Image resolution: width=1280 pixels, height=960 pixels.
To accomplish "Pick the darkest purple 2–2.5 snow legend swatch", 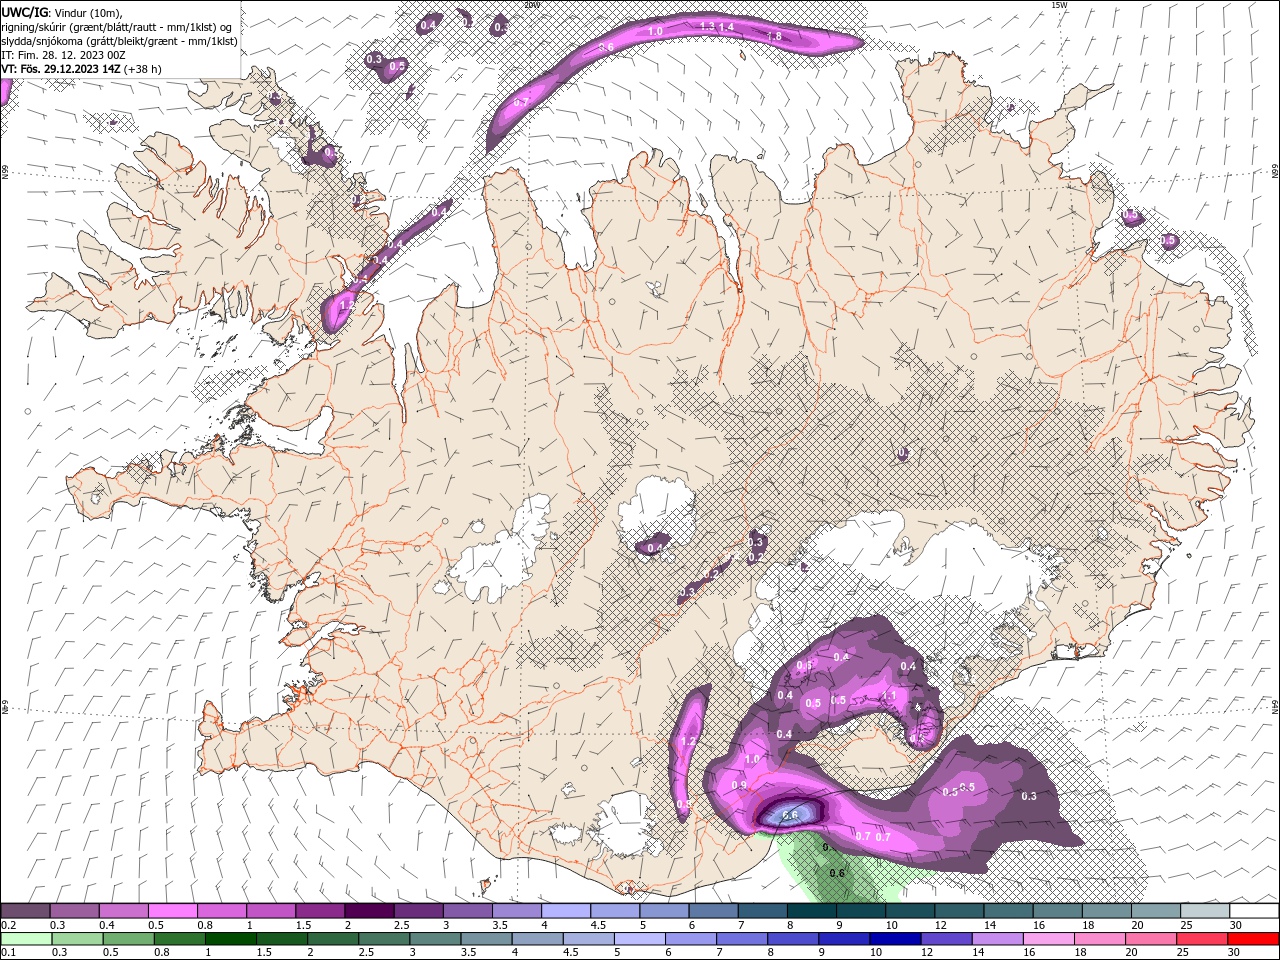I will coord(369,910).
